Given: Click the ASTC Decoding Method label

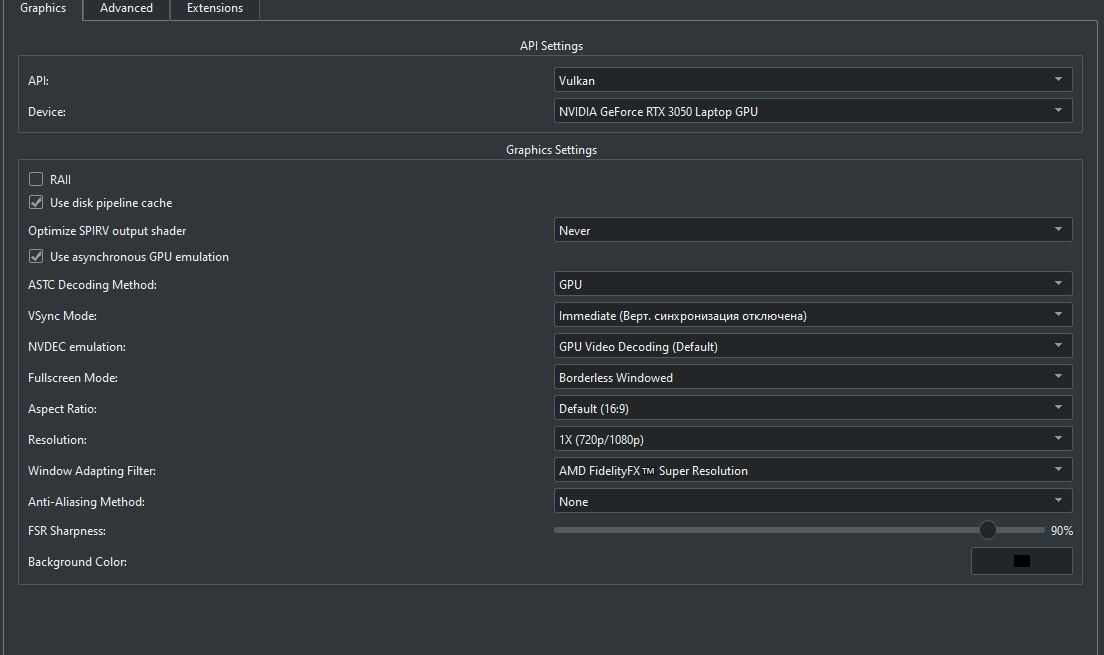Looking at the screenshot, I should [92, 285].
